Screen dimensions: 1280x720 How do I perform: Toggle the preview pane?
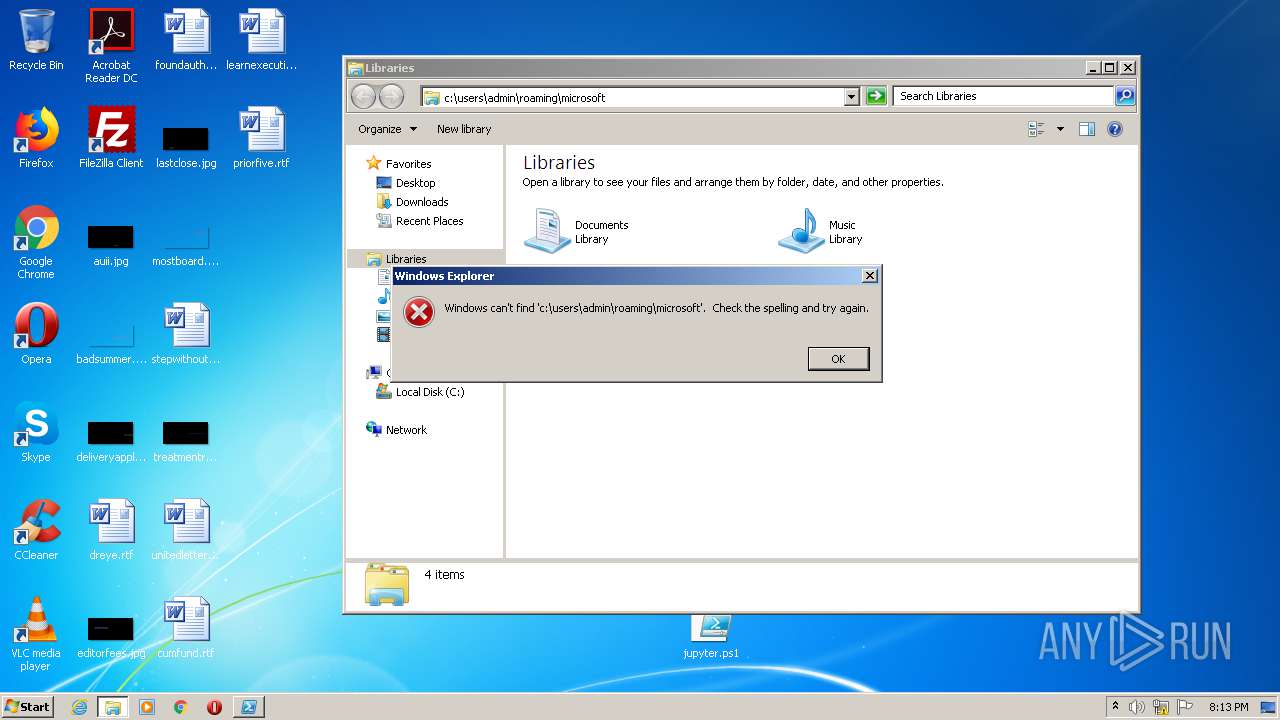tap(1087, 129)
